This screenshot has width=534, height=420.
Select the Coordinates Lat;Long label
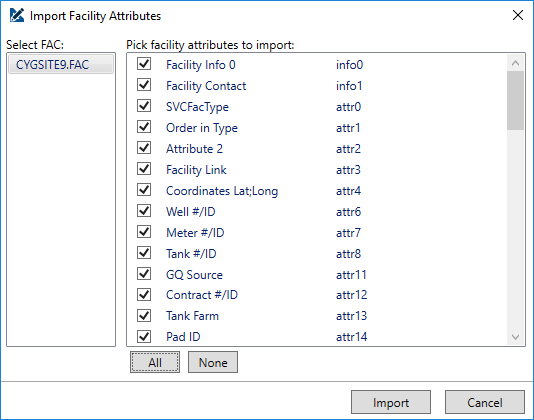[222, 191]
